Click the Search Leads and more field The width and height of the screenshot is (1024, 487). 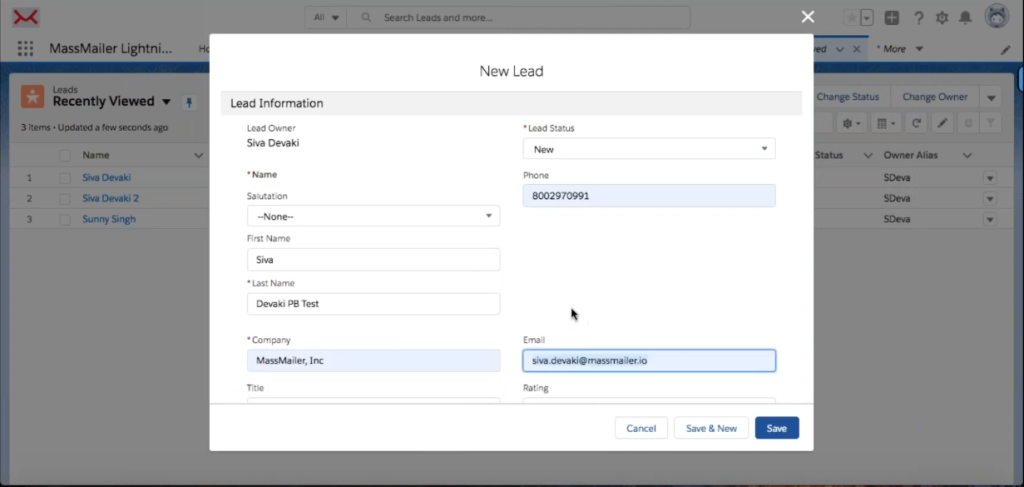518,18
